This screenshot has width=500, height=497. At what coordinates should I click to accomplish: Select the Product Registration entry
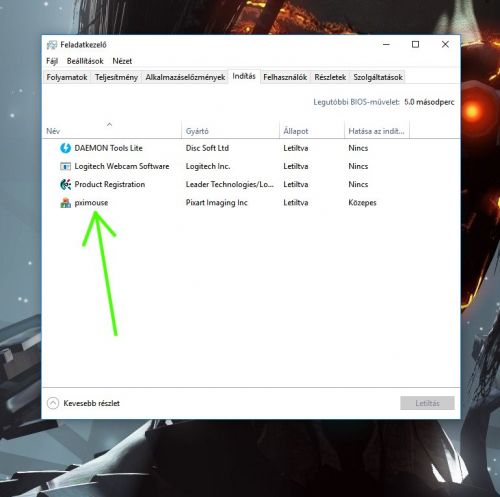click(110, 184)
